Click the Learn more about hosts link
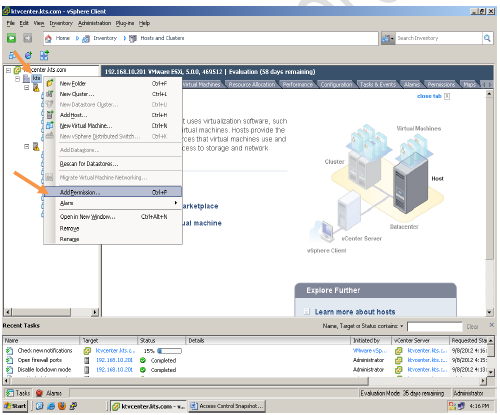The height and width of the screenshot is (415, 500). (355, 312)
